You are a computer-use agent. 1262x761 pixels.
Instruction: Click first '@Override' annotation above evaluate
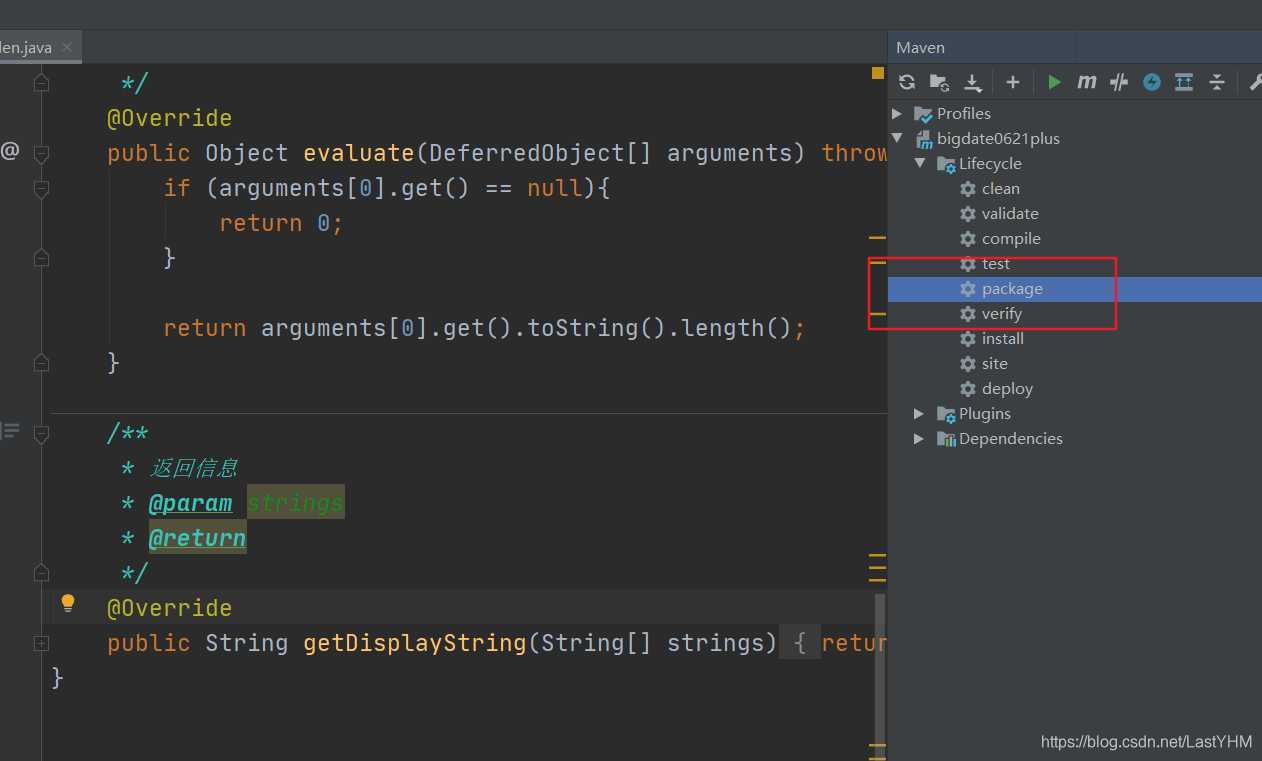tap(170, 118)
